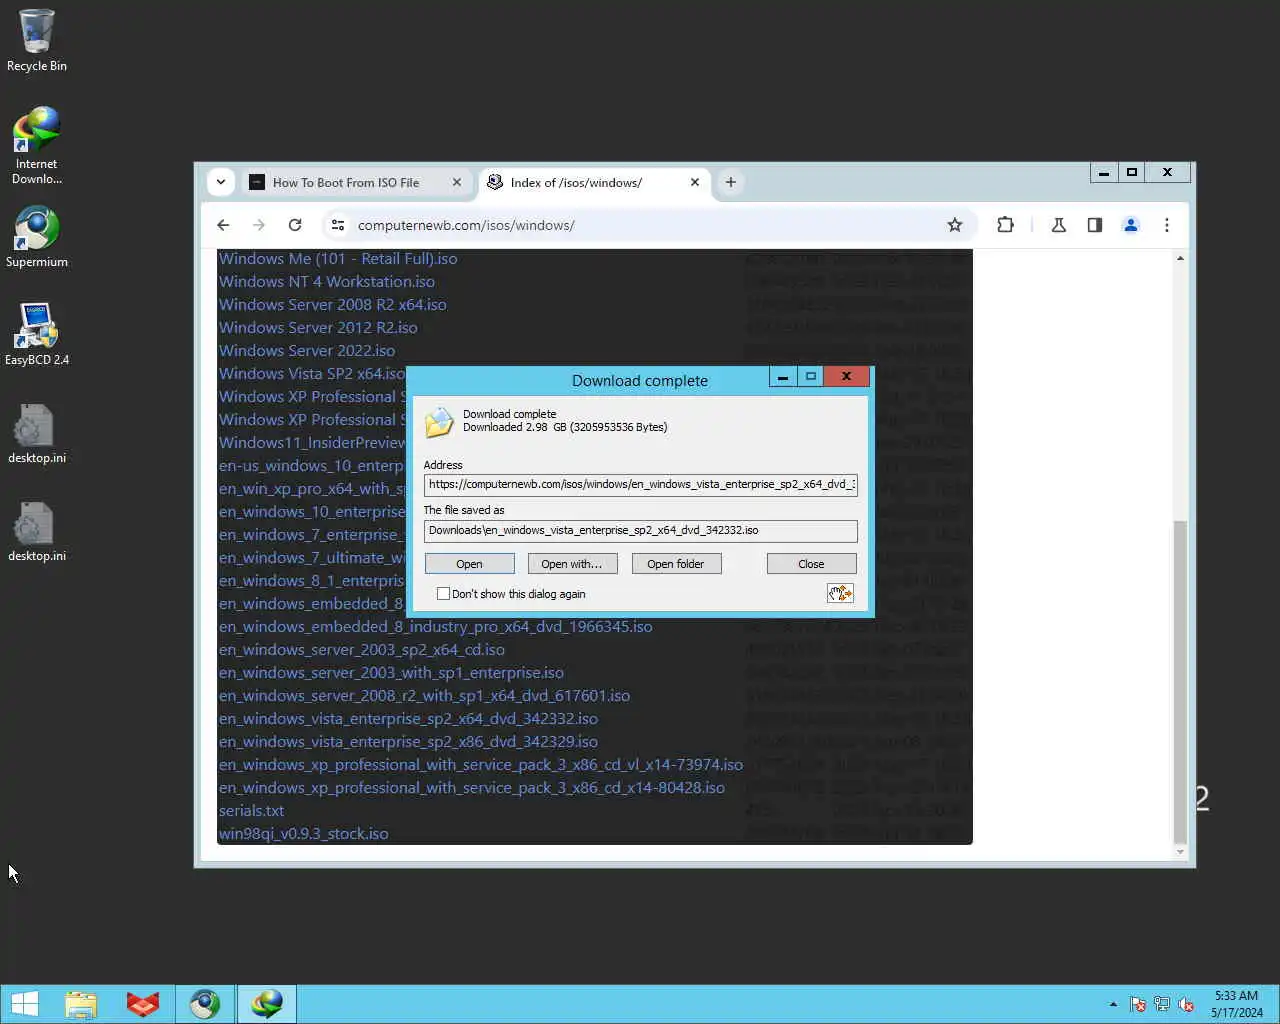This screenshot has height=1024, width=1280.
Task: Click the browser address bar URL
Action: tap(466, 225)
